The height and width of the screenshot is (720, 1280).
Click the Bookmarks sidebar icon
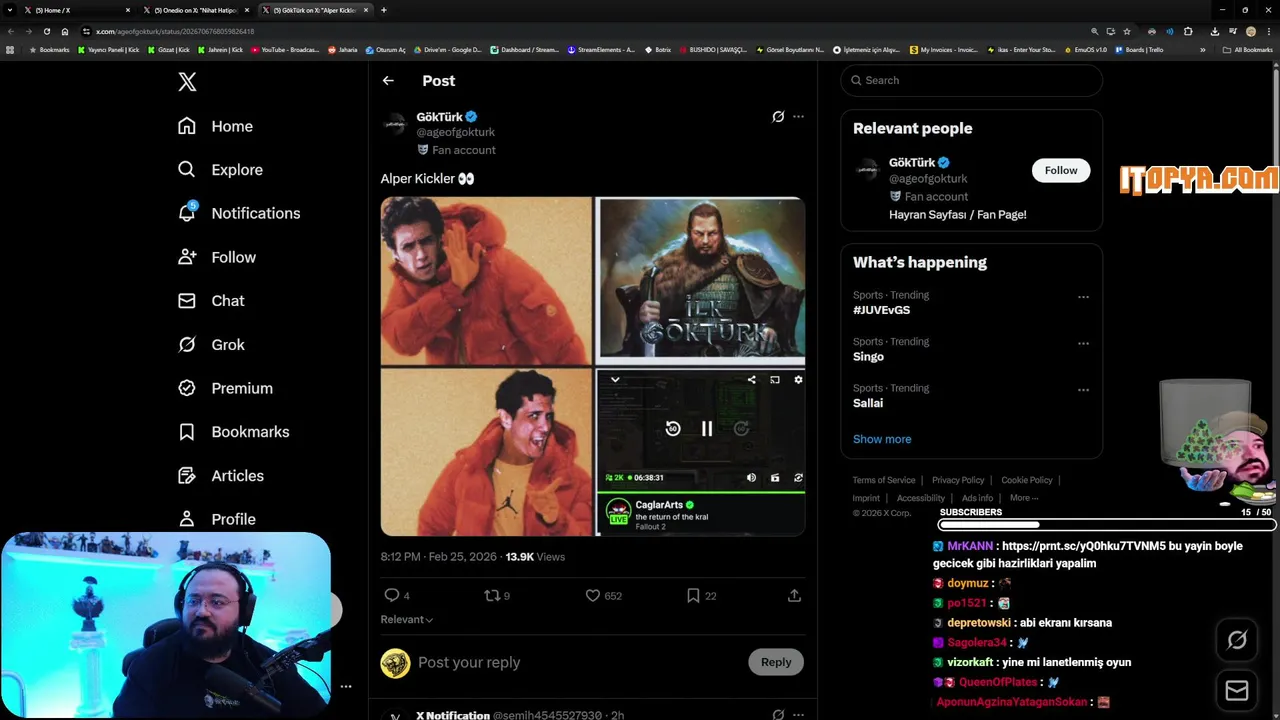[x=187, y=432]
